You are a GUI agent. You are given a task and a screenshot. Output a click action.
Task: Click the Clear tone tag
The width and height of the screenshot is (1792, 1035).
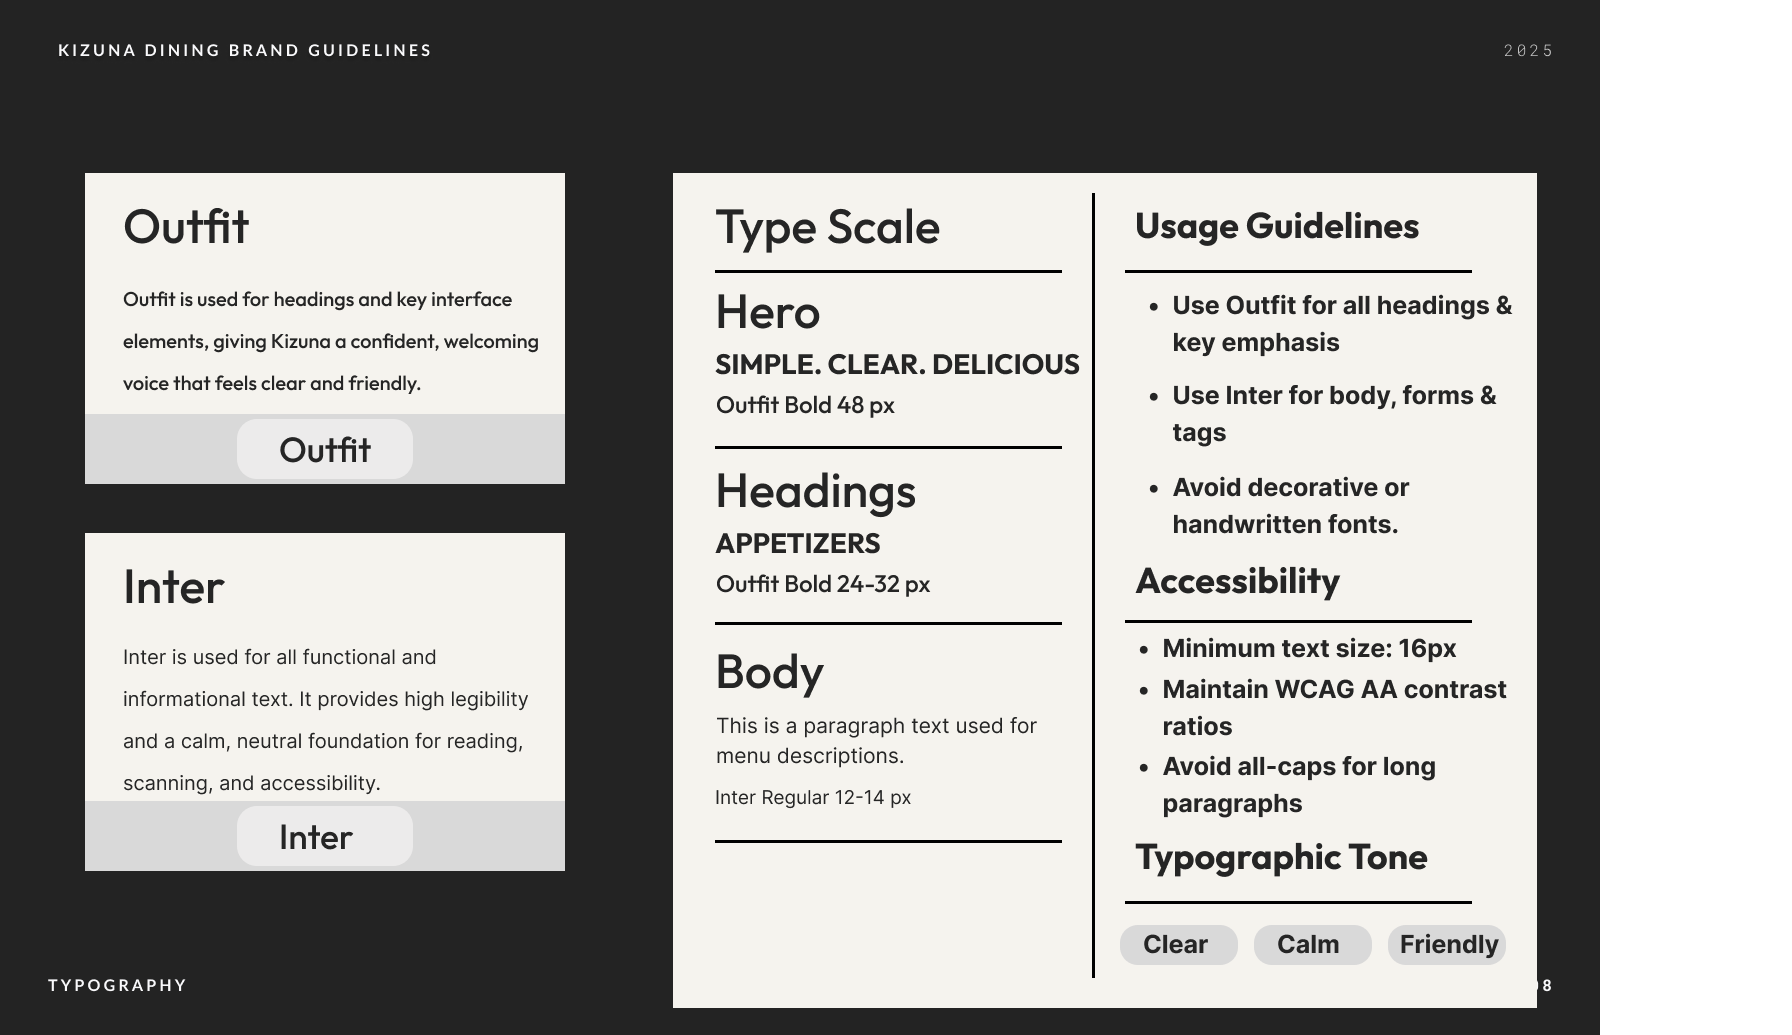tap(1178, 945)
